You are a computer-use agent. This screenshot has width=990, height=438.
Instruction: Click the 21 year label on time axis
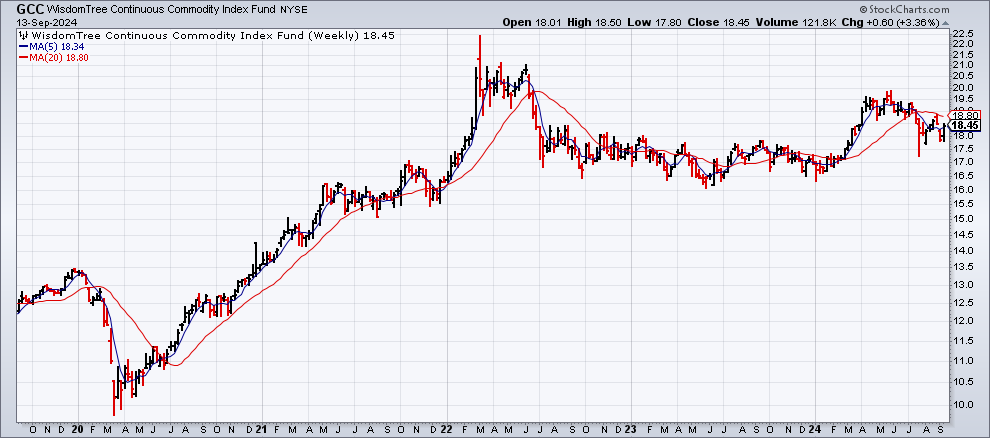[263, 429]
